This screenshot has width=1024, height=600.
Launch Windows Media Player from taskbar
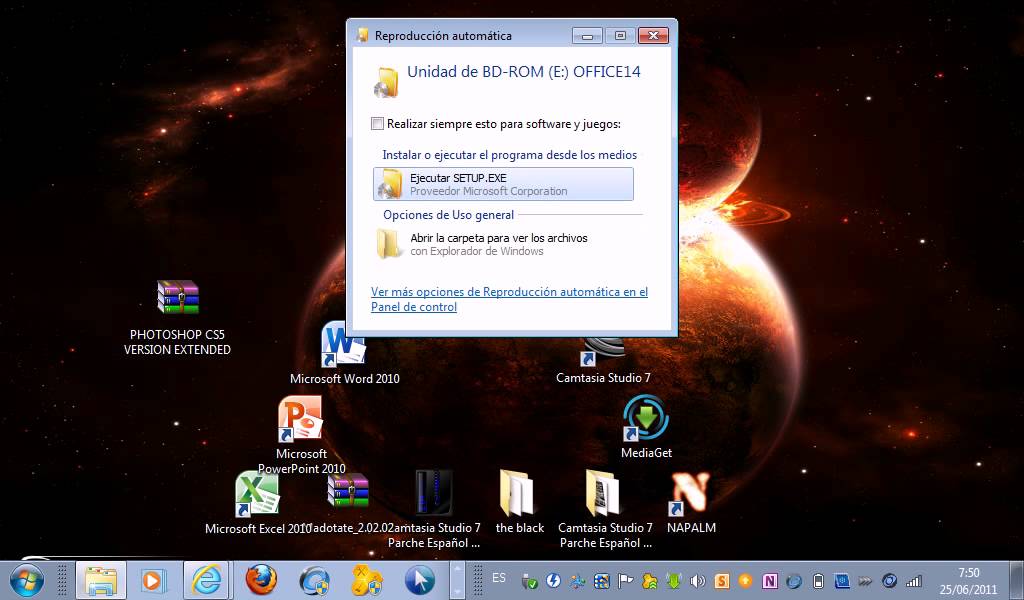[153, 580]
